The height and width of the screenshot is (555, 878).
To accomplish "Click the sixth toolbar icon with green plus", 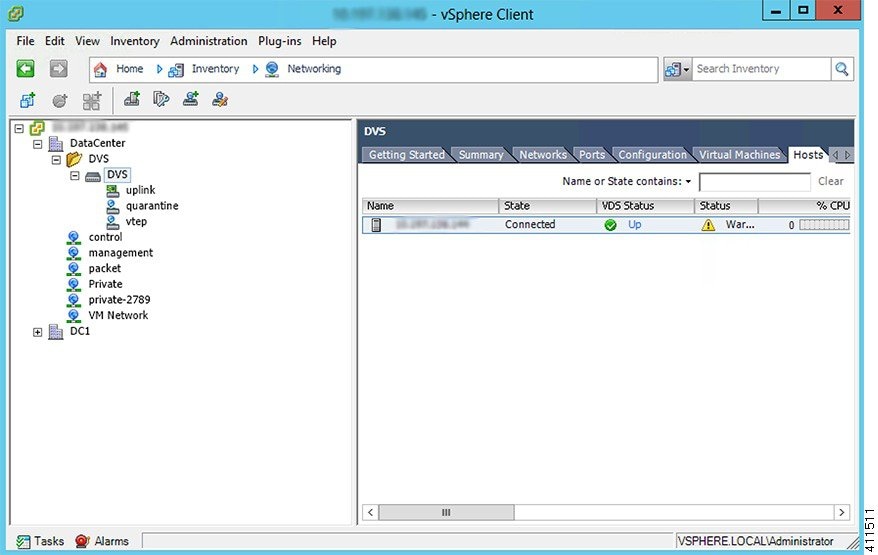I will (x=191, y=99).
